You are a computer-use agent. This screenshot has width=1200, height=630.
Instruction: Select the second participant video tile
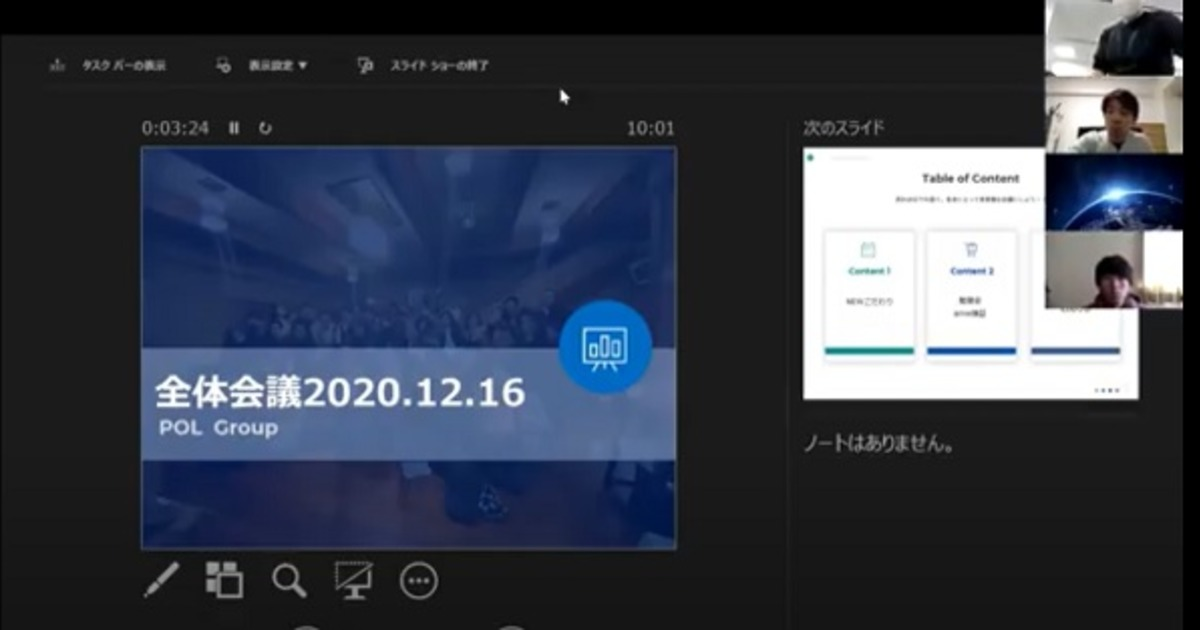click(1114, 115)
